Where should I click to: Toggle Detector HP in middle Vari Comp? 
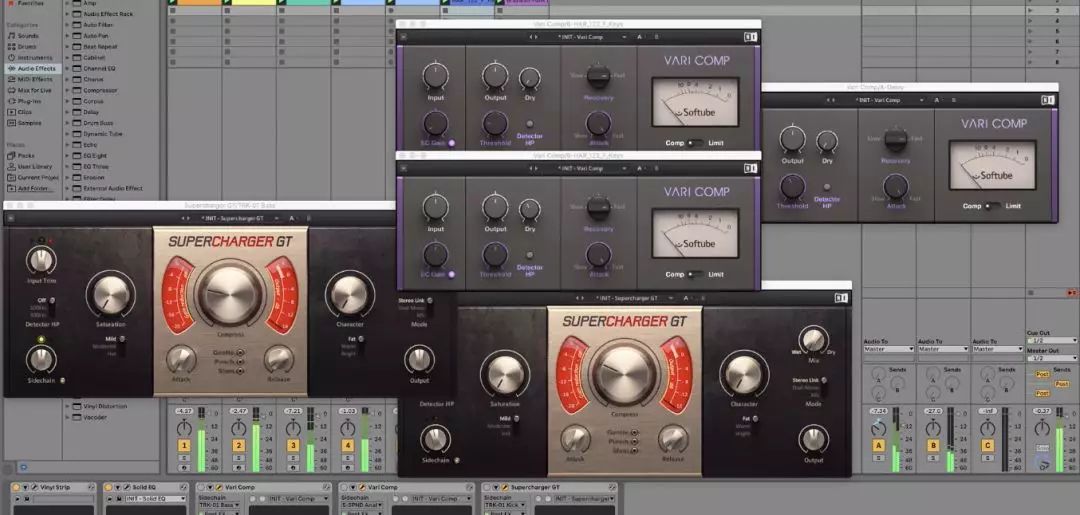530,255
